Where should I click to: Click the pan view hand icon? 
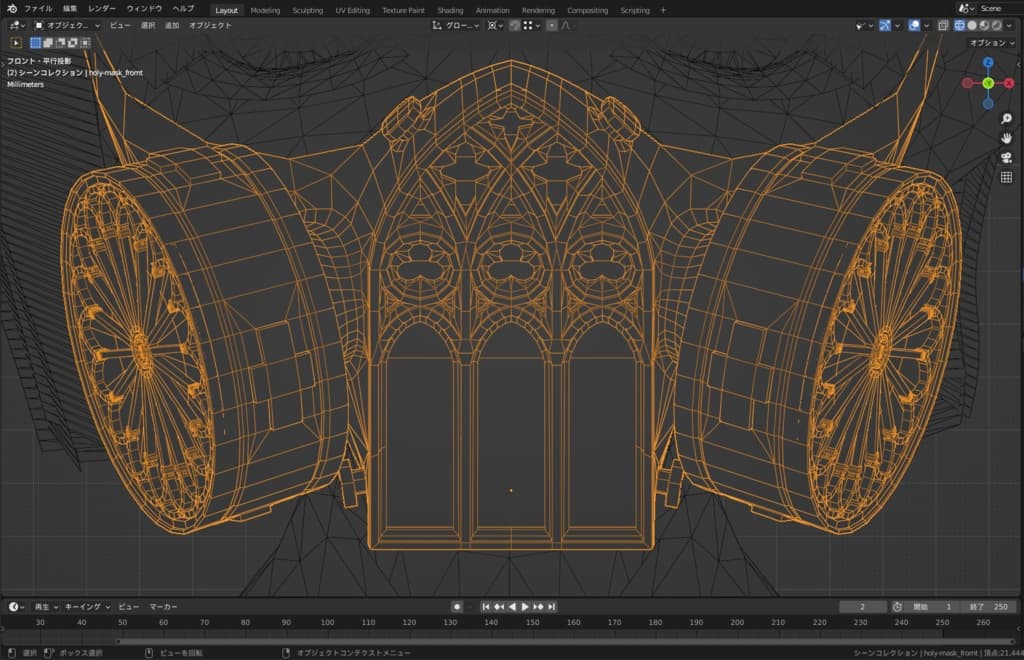[1007, 138]
